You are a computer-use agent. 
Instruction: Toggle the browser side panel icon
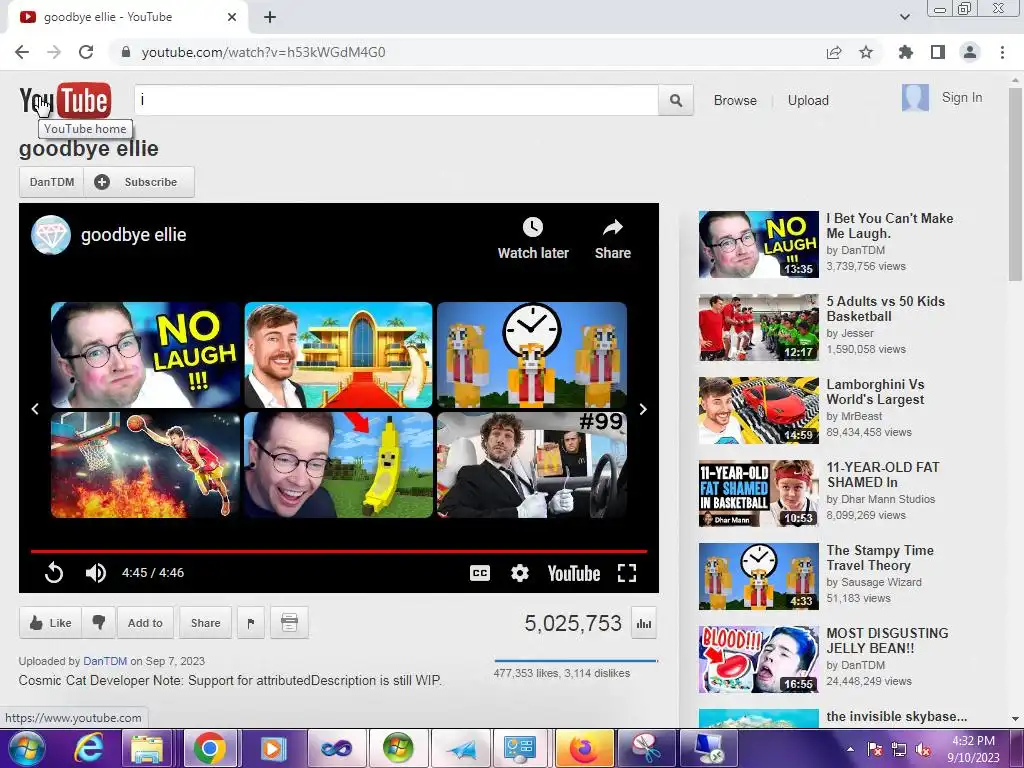point(938,52)
